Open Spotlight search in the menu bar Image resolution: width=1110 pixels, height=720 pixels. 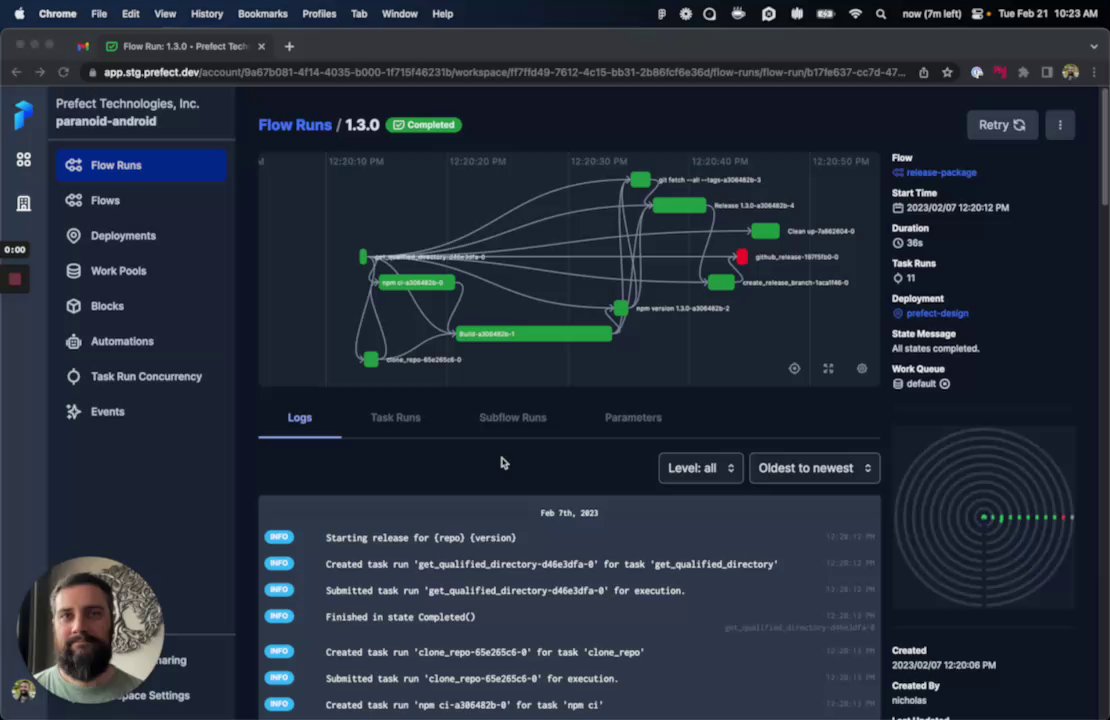(881, 13)
